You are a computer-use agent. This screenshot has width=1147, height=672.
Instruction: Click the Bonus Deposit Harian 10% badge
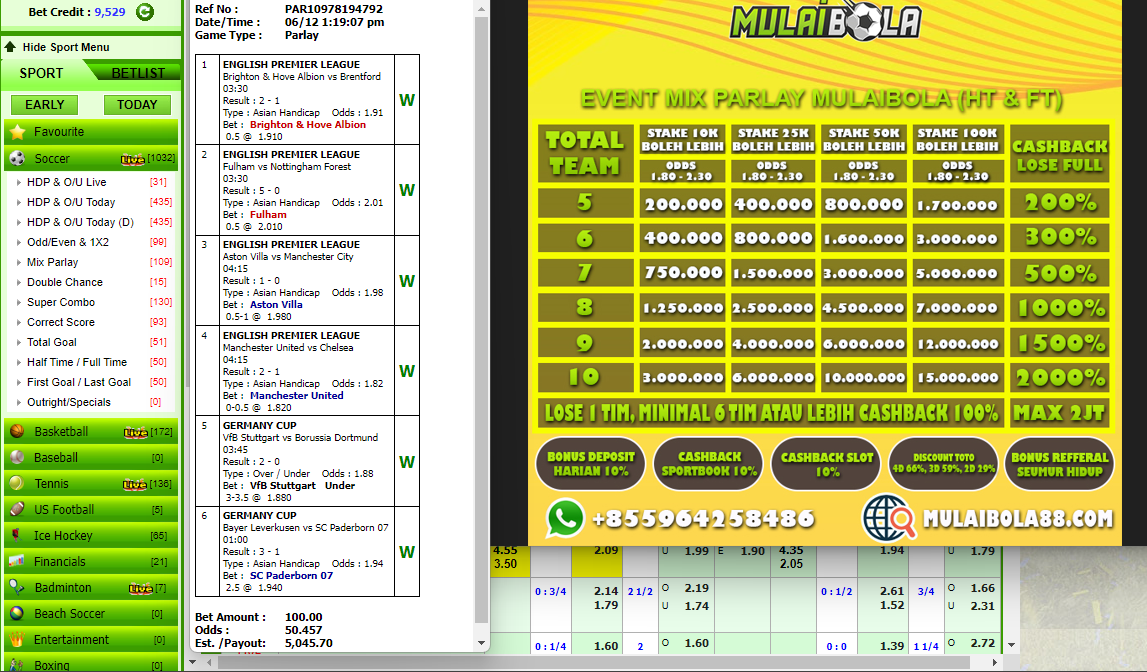(x=590, y=464)
